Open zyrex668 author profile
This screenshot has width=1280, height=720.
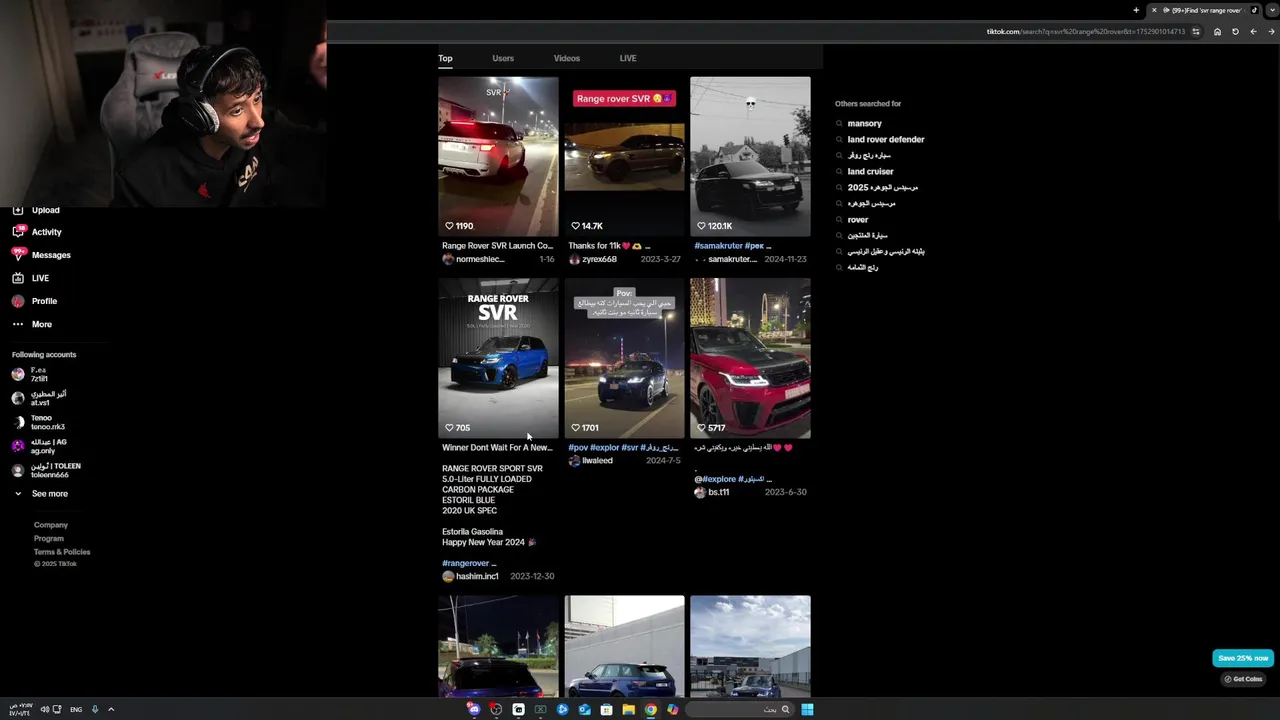pos(593,259)
